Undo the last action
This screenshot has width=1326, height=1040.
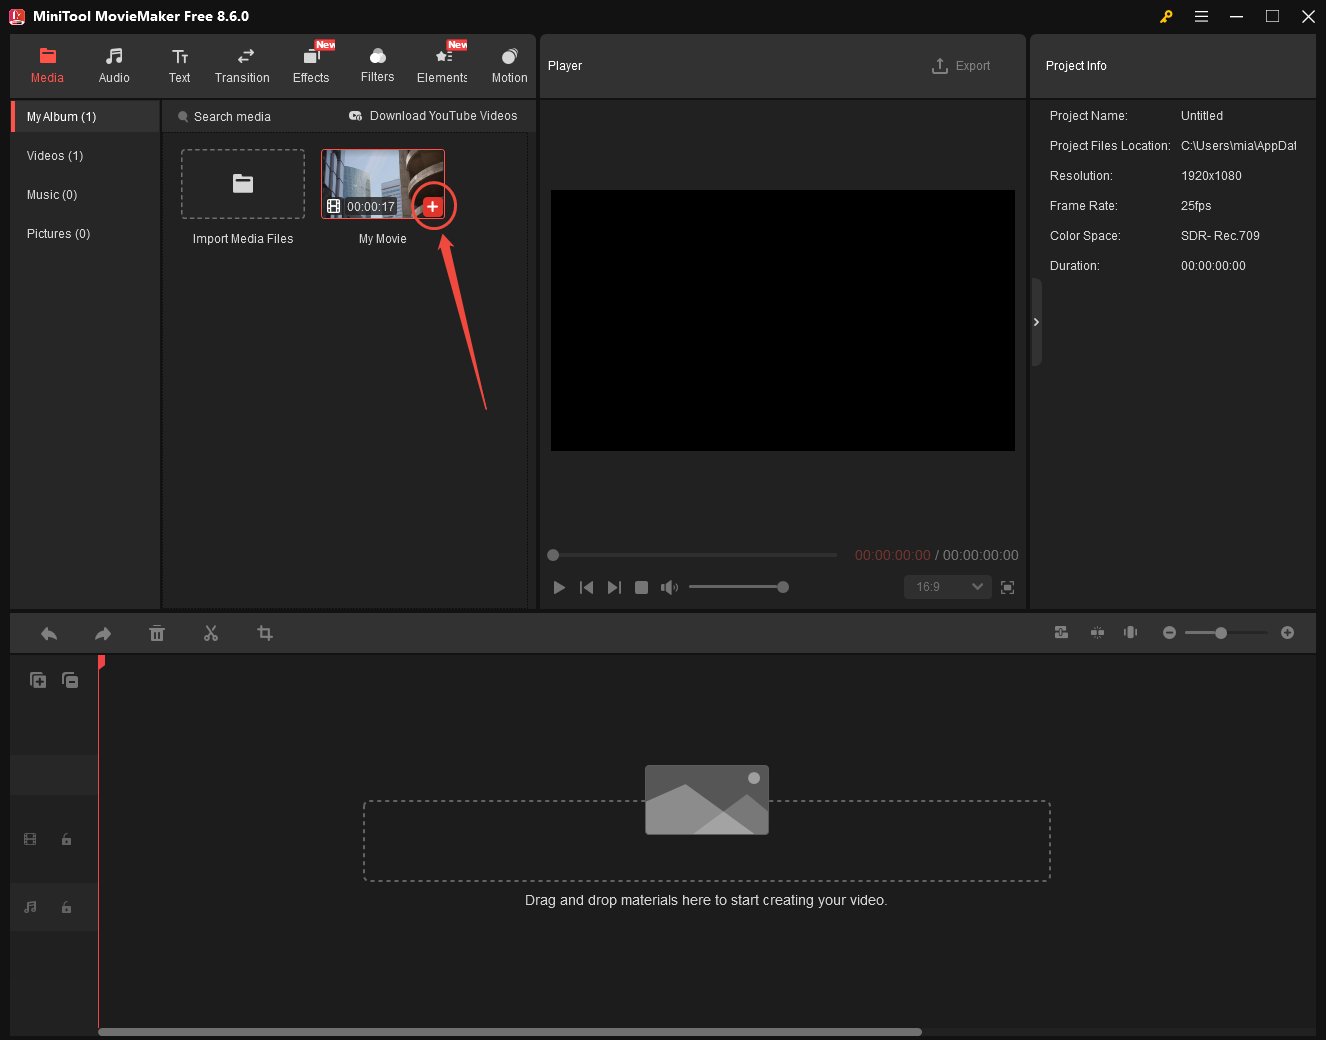tap(49, 633)
